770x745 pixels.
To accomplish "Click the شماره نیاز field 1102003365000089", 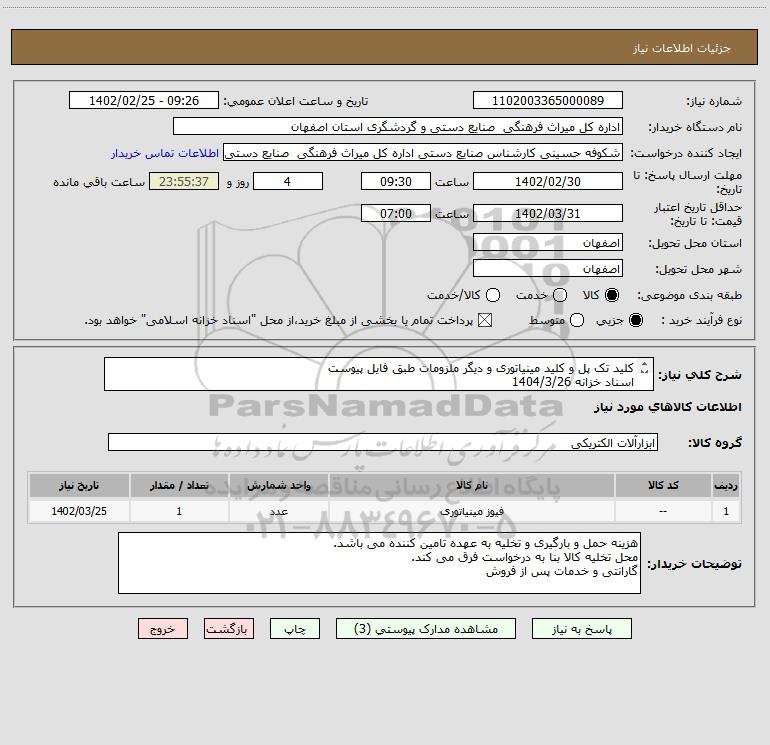I will tap(548, 100).
